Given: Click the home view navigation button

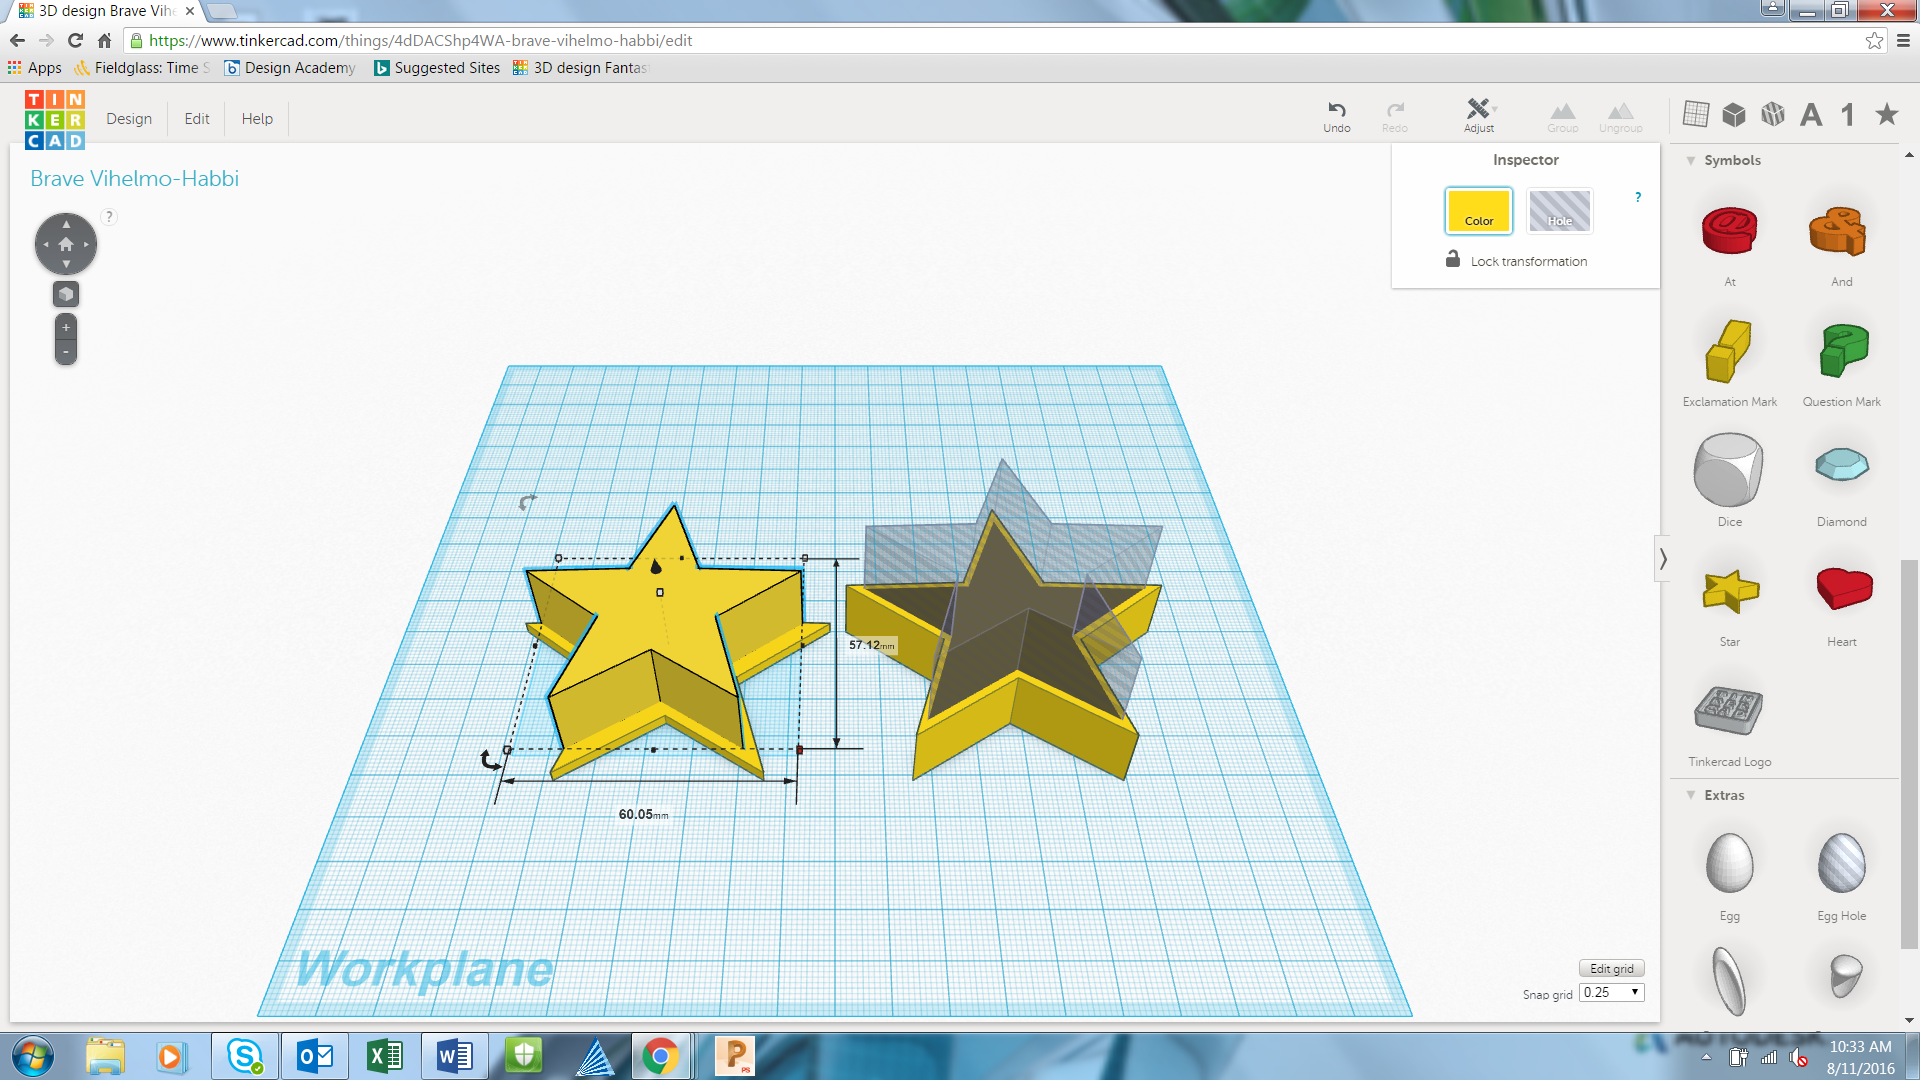Looking at the screenshot, I should (x=66, y=244).
